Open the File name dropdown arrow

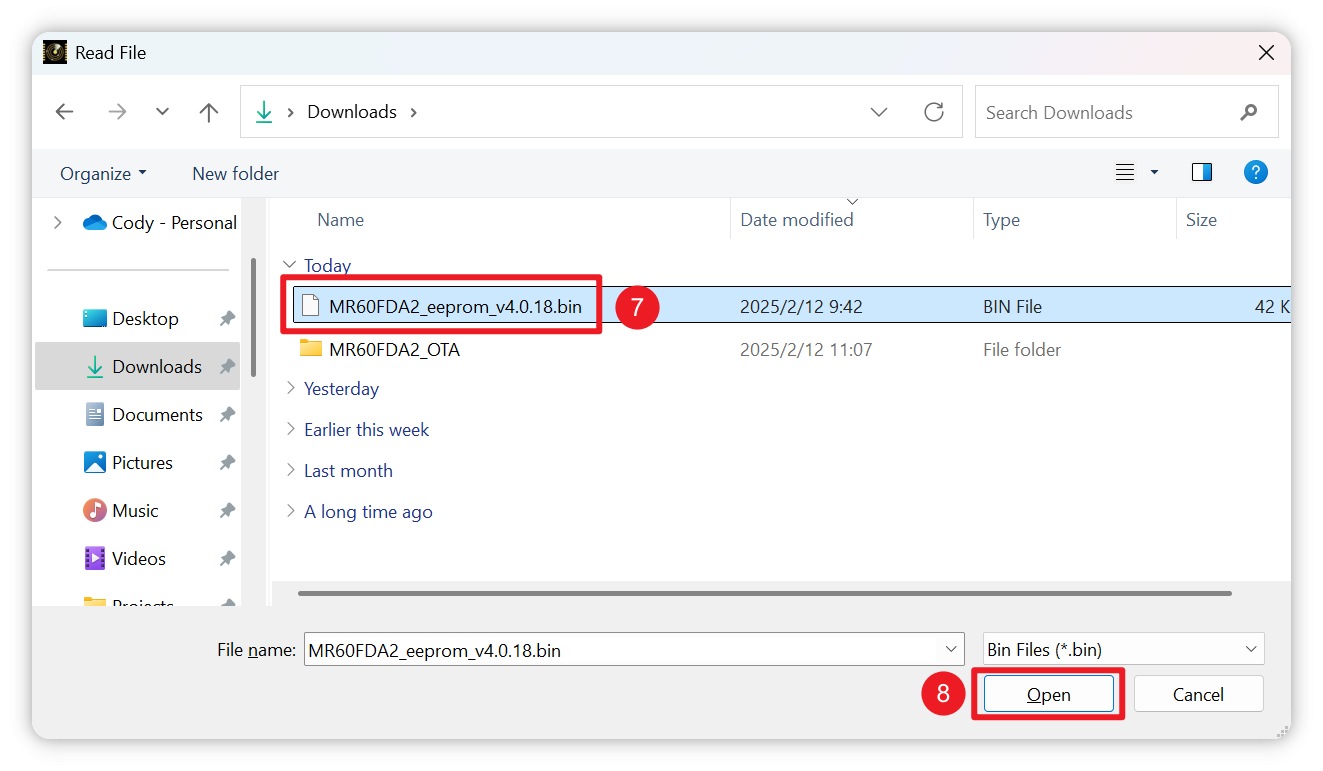coord(951,650)
